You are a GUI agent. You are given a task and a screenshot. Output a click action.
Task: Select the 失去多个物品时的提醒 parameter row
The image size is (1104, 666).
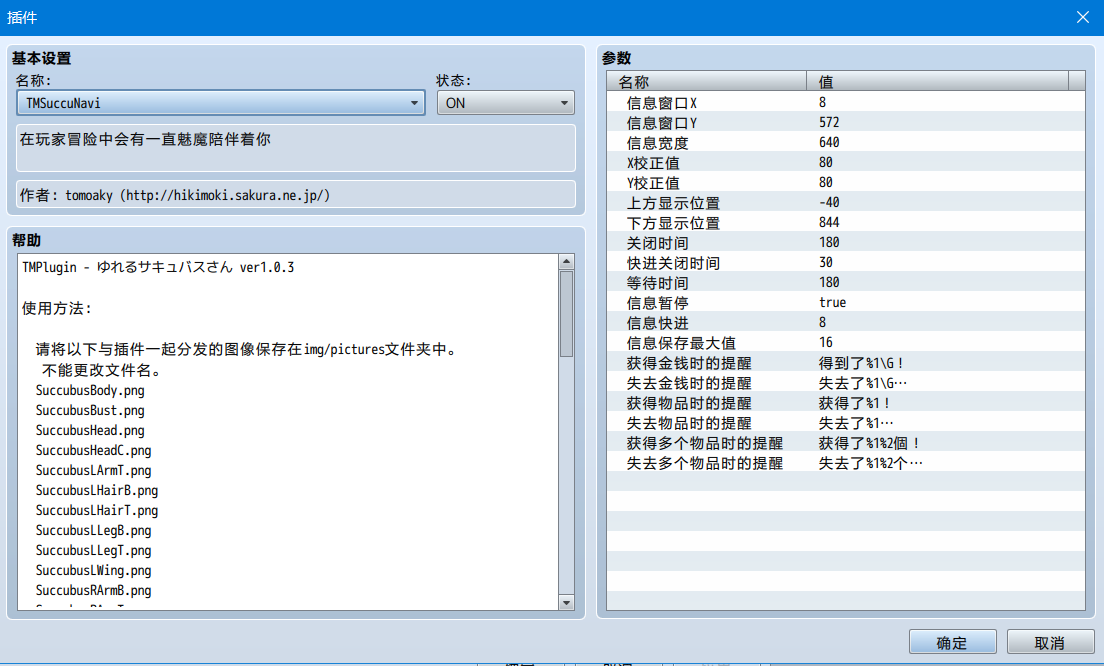pos(846,463)
